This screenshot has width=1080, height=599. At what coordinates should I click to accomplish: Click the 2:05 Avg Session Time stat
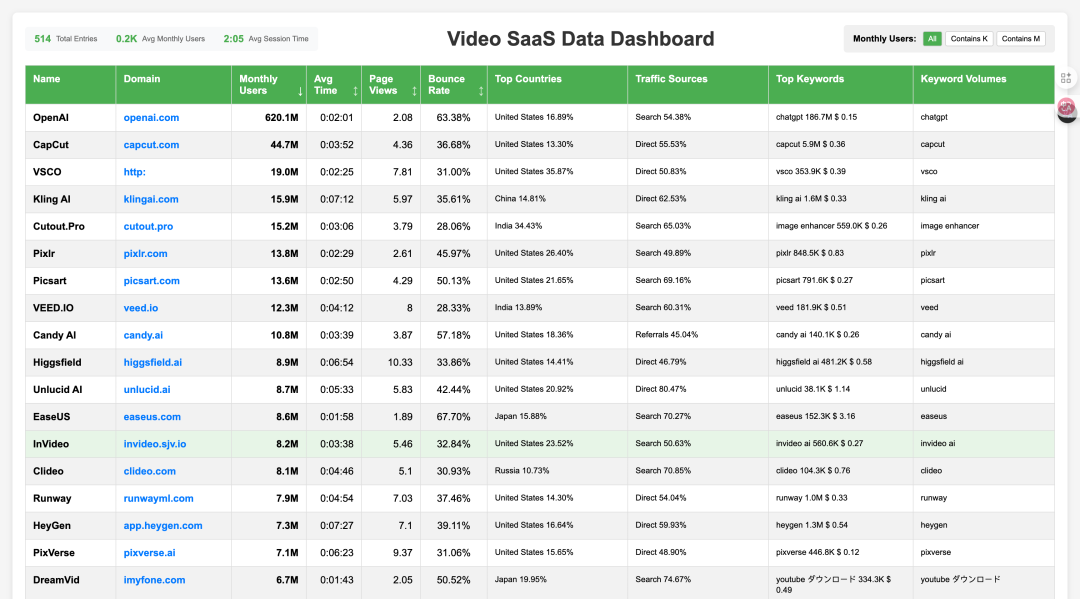click(x=266, y=39)
